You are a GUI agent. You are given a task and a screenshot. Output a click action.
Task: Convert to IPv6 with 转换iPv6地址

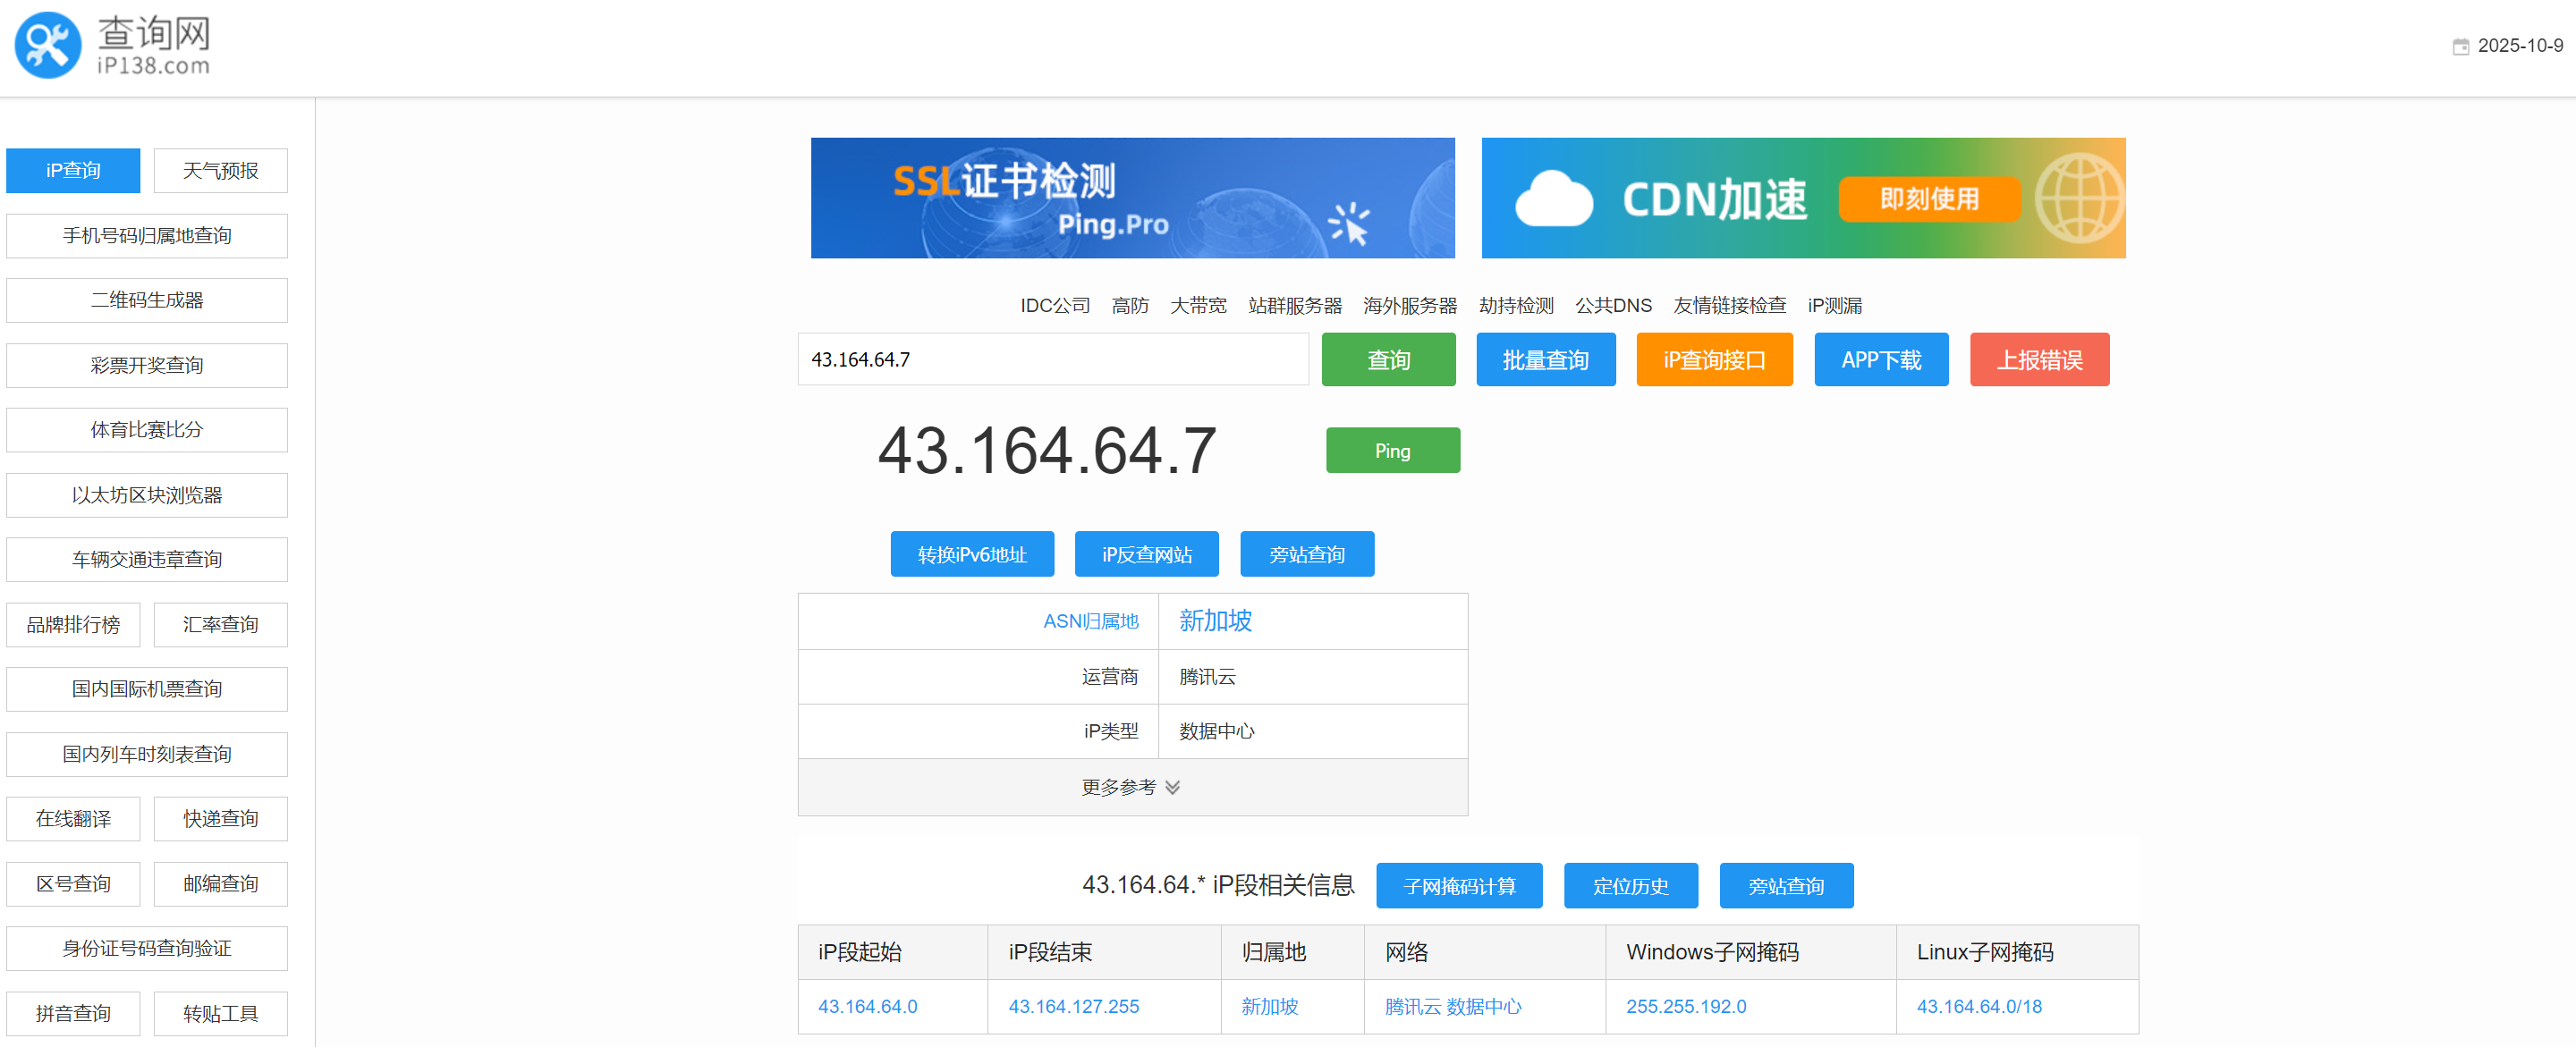(971, 554)
